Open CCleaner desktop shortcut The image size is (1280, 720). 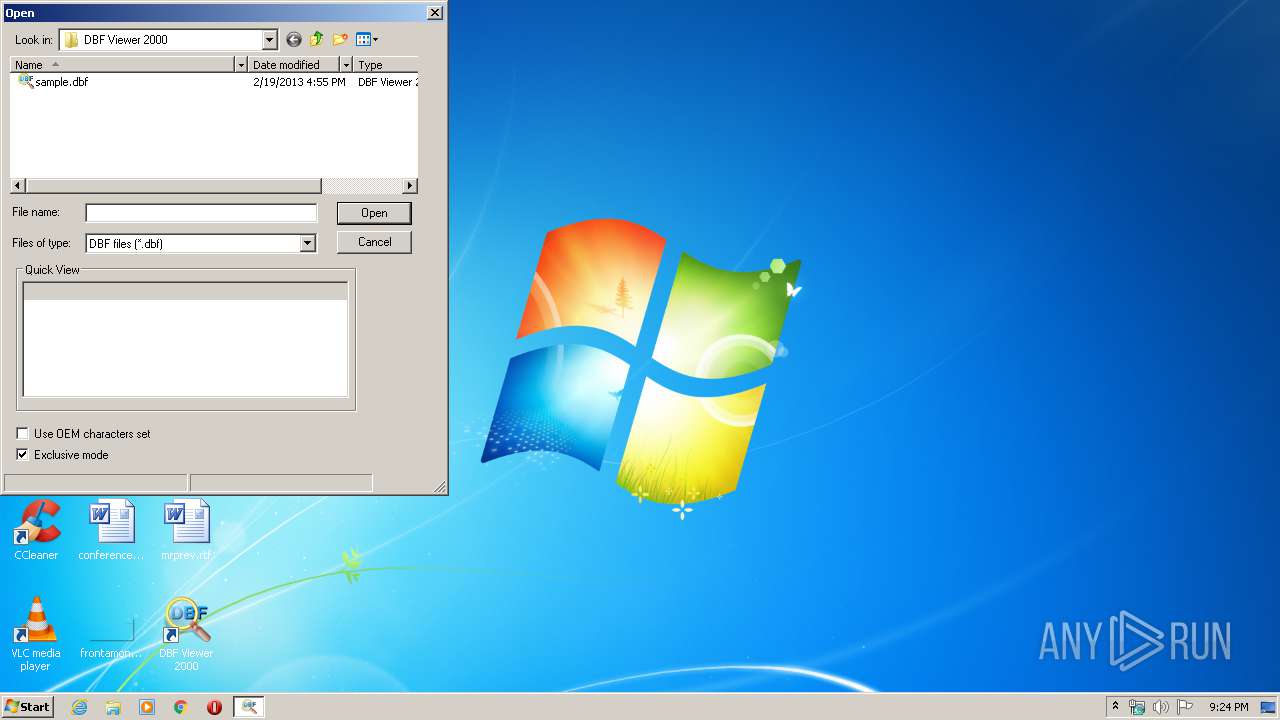click(36, 530)
